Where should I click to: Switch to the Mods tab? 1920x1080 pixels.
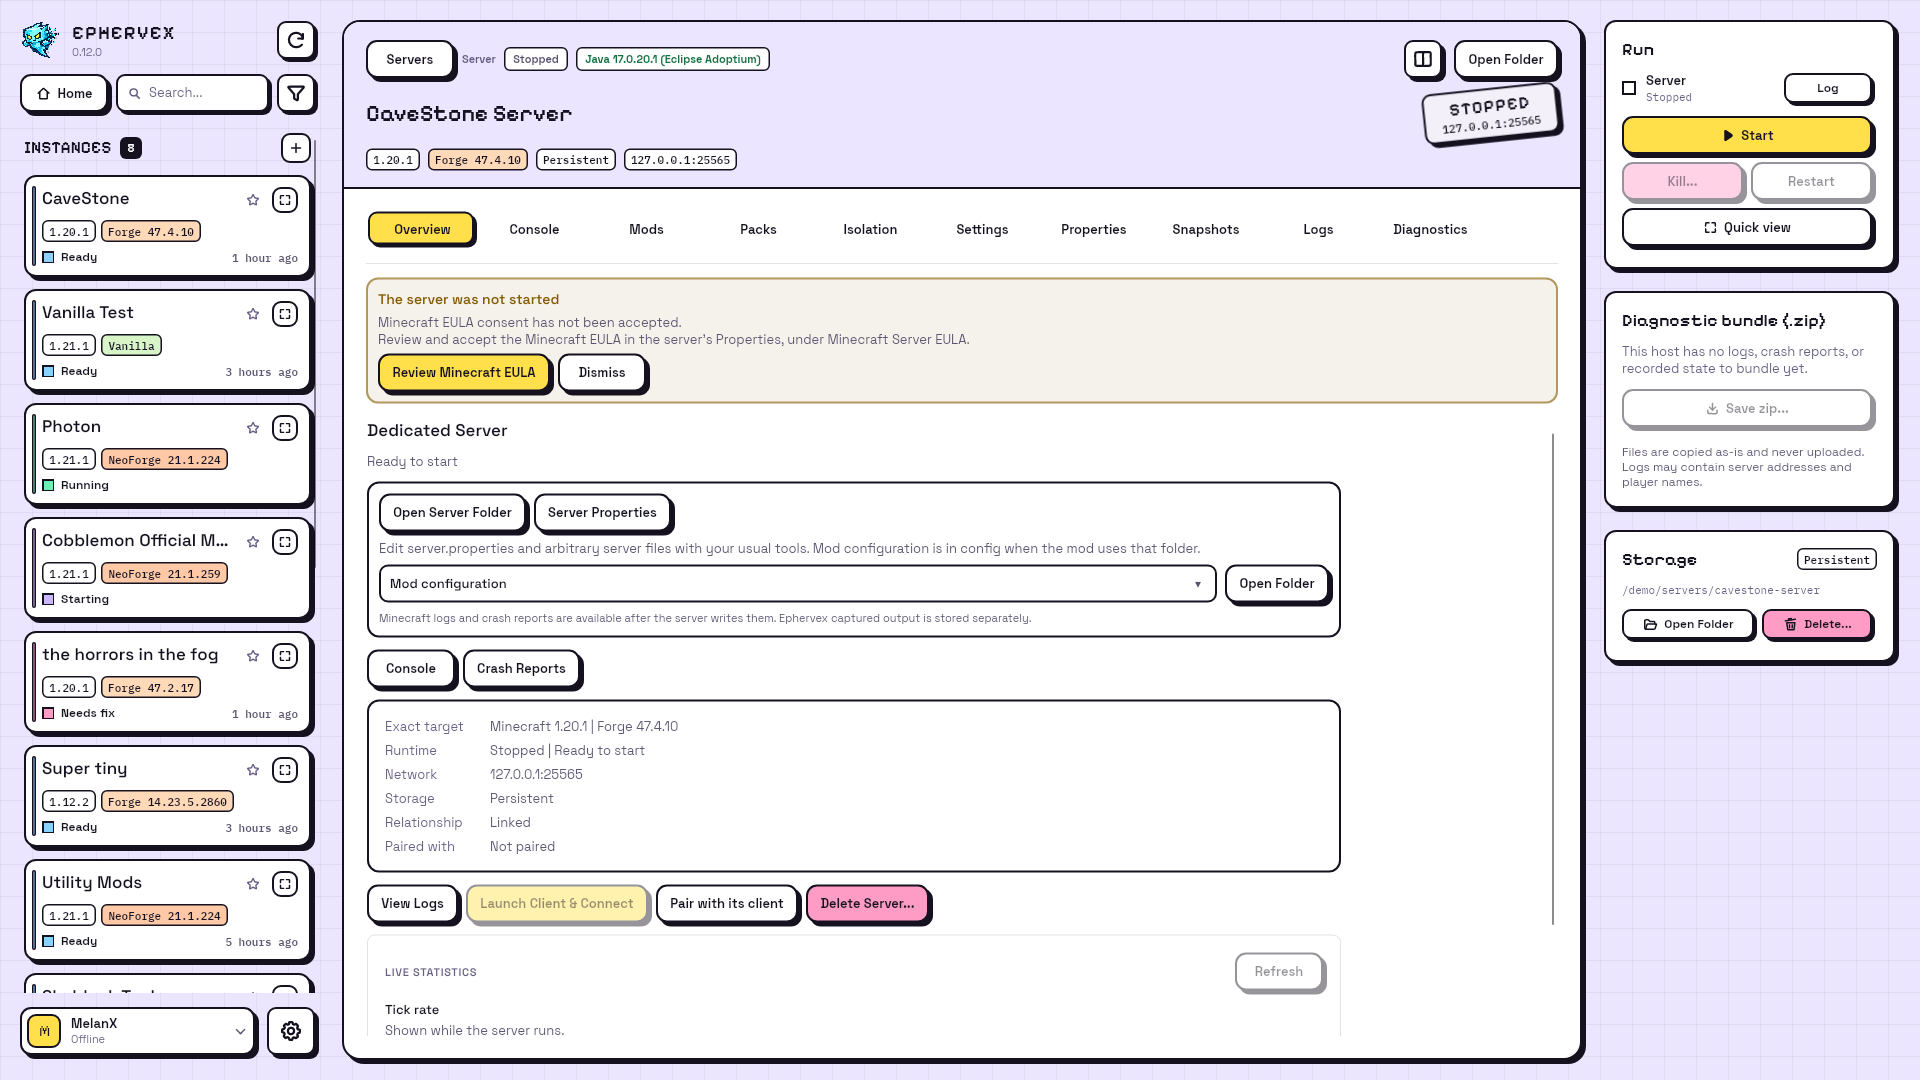[646, 229]
